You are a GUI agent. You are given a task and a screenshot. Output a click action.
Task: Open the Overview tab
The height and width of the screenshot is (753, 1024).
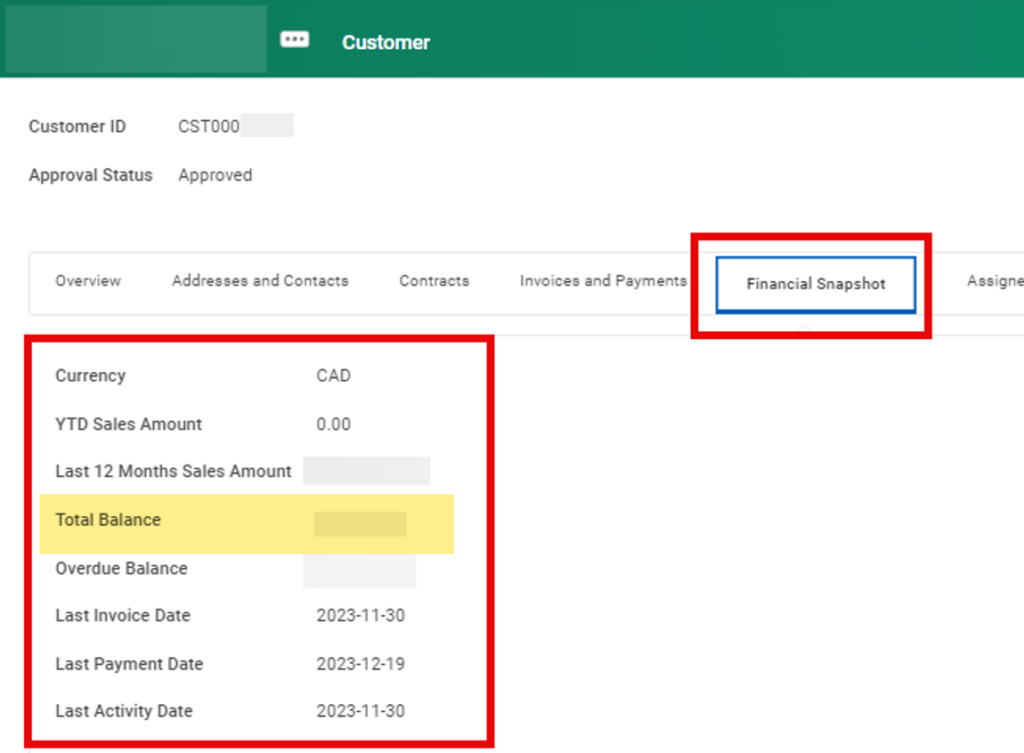pos(88,281)
